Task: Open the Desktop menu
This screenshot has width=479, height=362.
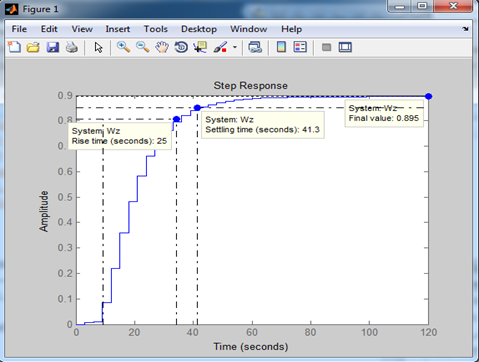Action: pyautogui.click(x=199, y=29)
